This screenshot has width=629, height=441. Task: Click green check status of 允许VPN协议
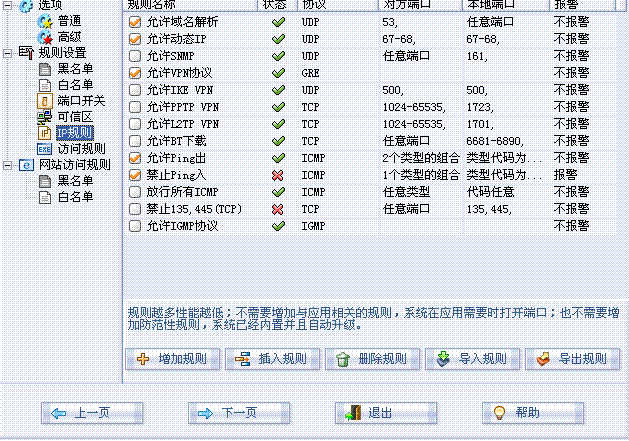point(278,73)
